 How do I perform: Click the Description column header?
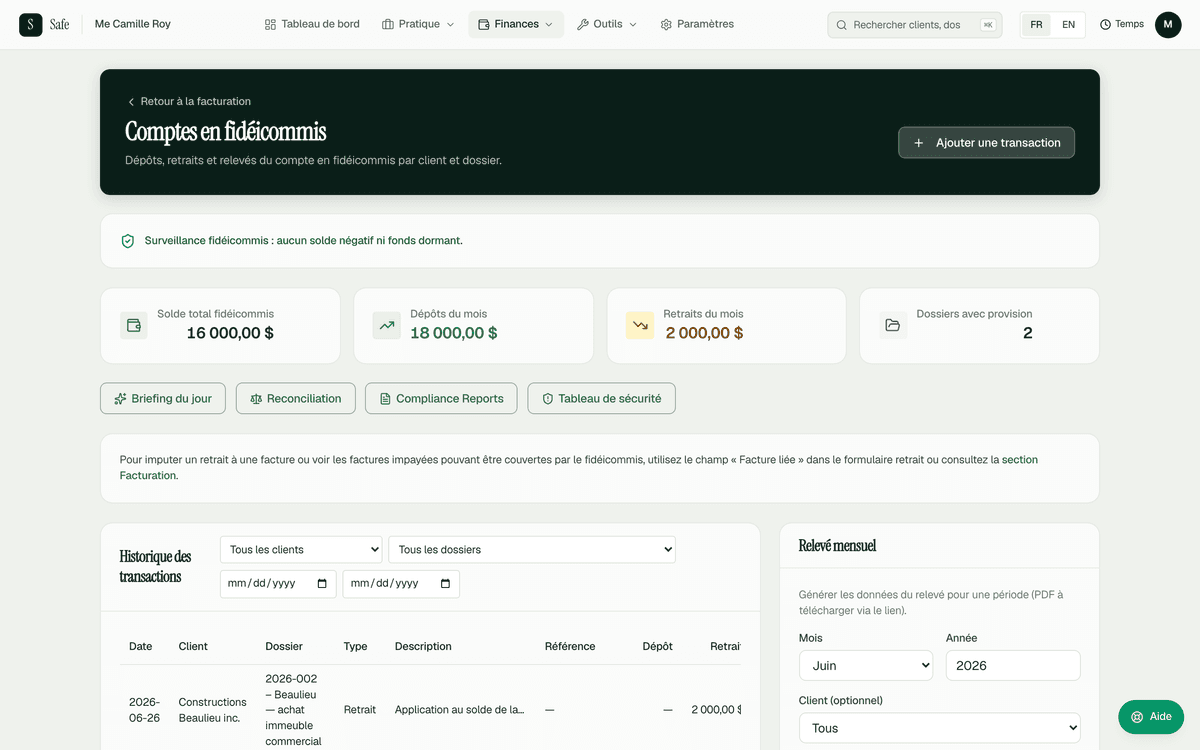click(x=423, y=646)
